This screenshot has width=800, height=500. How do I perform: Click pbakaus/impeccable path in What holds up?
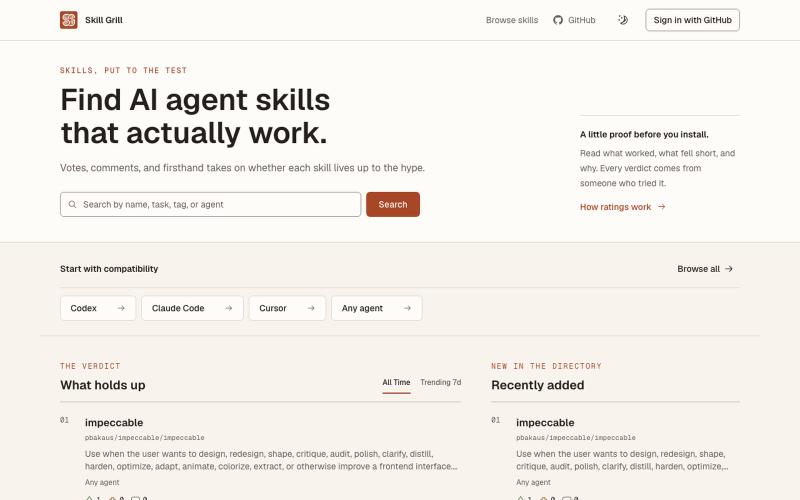(144, 438)
